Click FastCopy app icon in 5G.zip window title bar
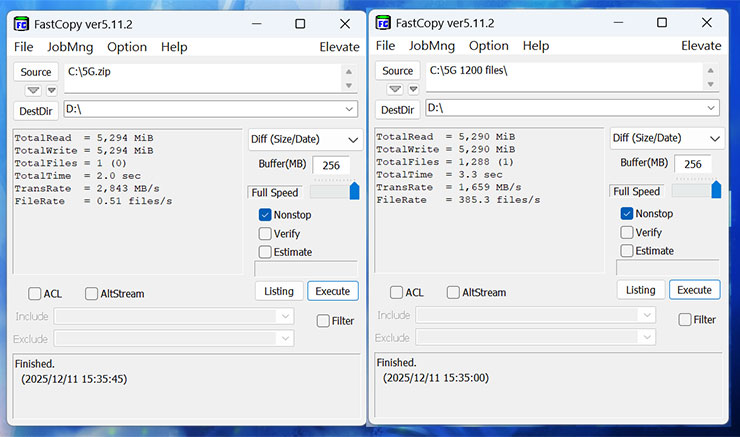740x437 pixels. point(21,23)
